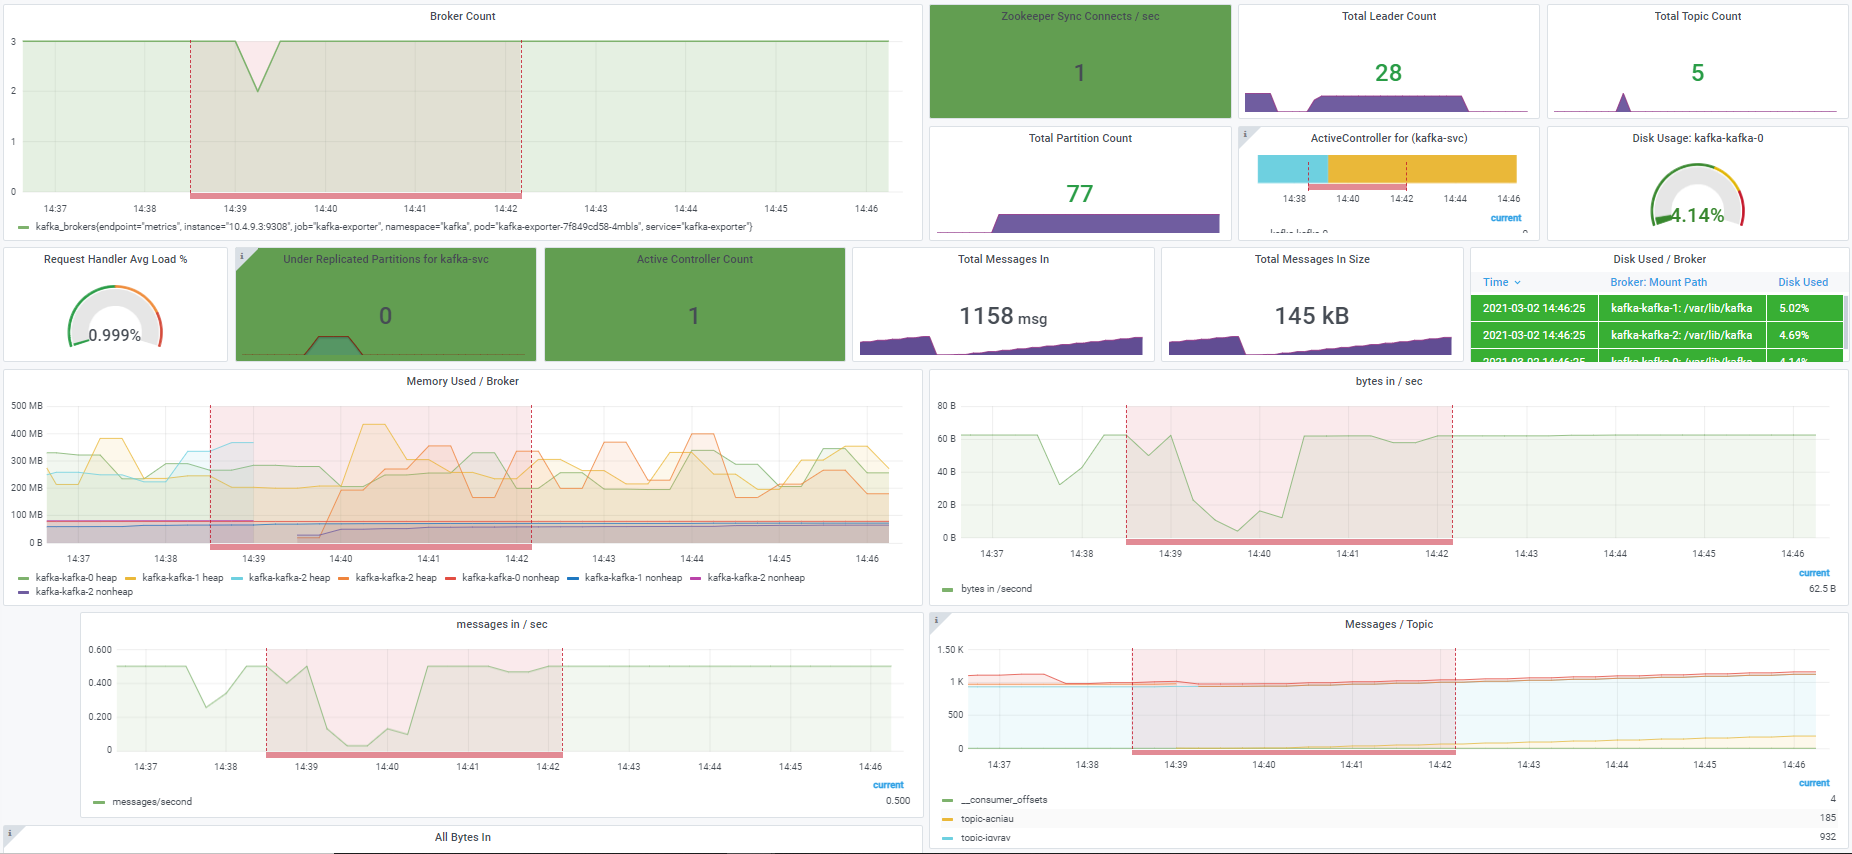
Task: Toggle orange kafka-kafka-2 heap legend series
Action: coord(396,578)
